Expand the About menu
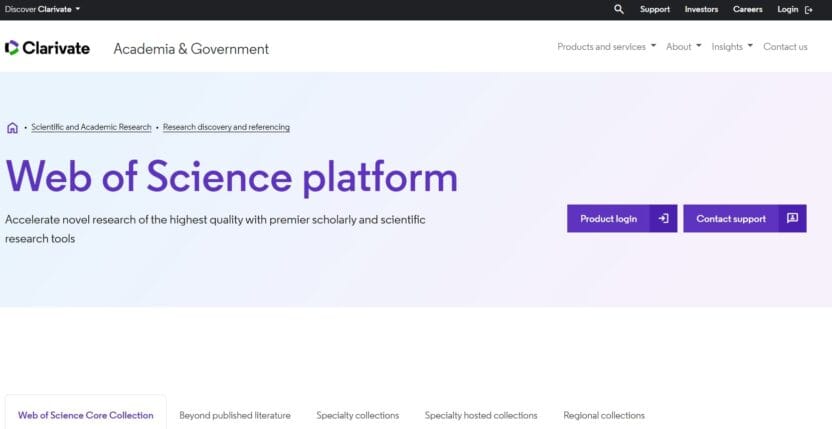 tap(683, 47)
